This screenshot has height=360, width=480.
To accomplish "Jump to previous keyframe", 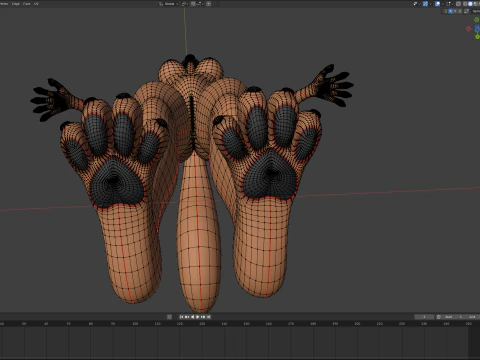I will pos(187,317).
